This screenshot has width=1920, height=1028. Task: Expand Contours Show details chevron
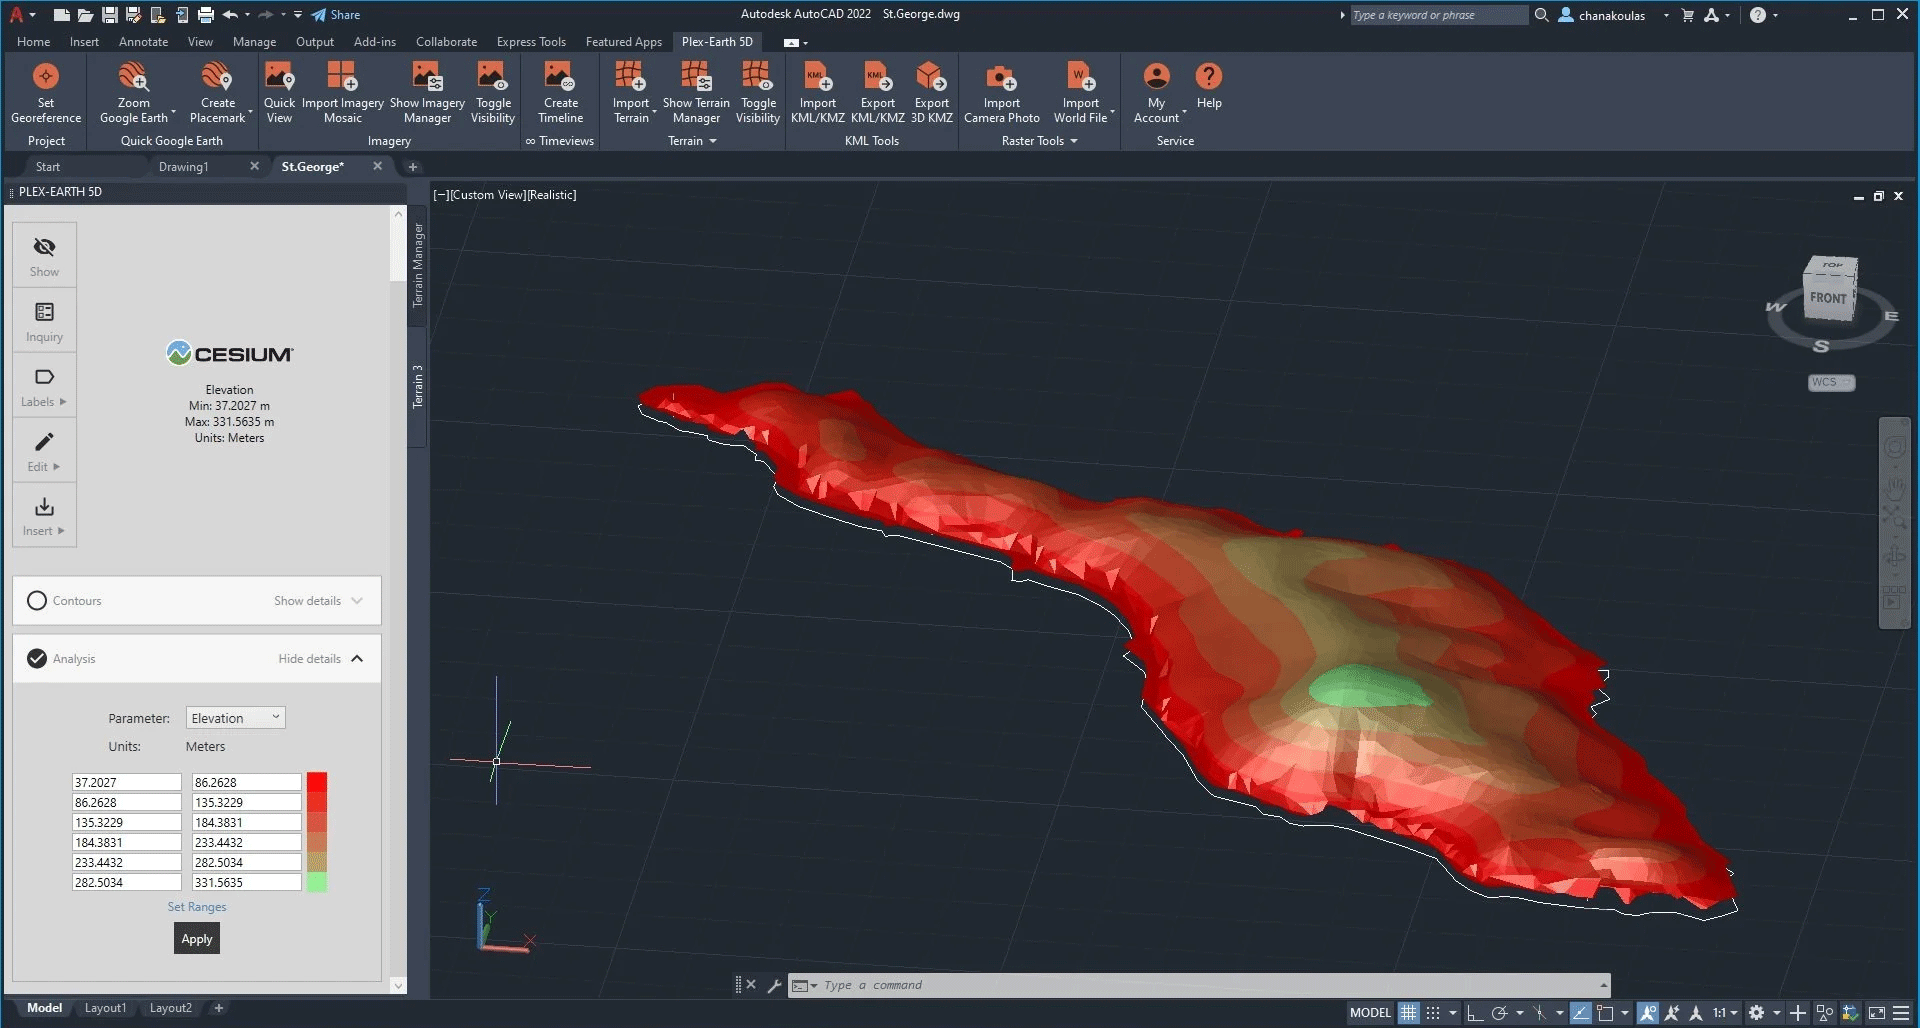tap(357, 601)
